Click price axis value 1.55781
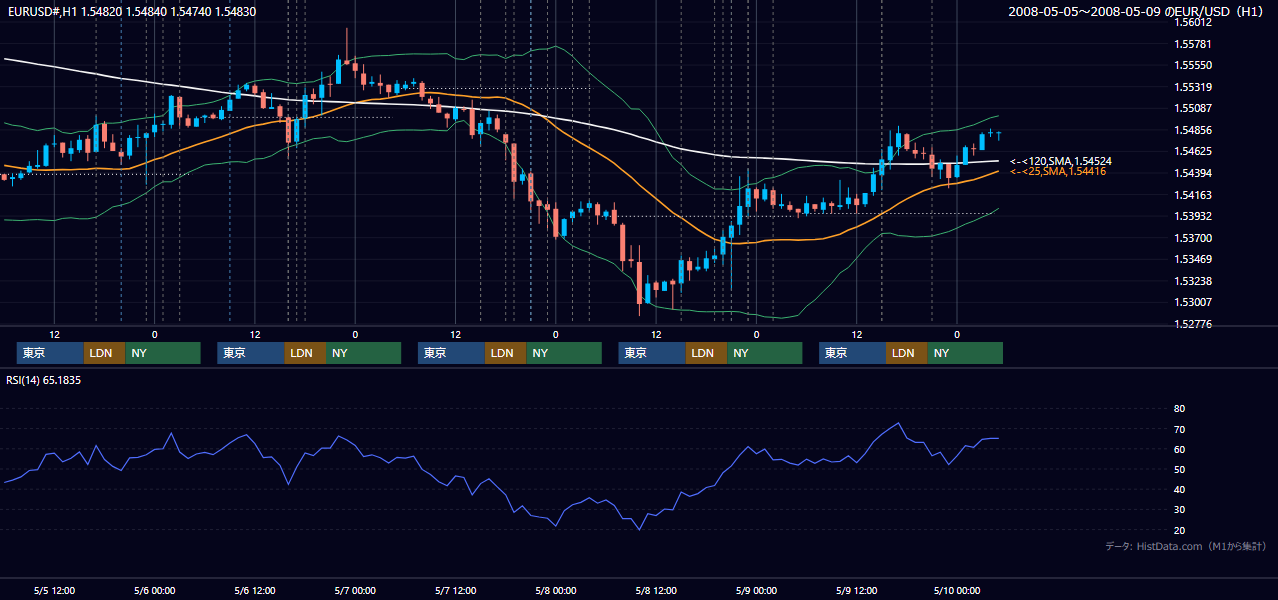1278x600 pixels. (1193, 44)
